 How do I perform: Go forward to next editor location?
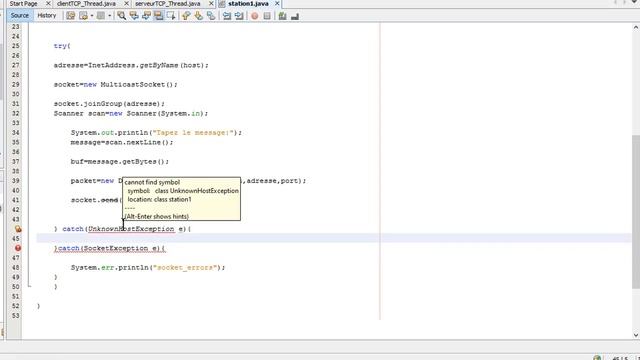[x=100, y=16]
